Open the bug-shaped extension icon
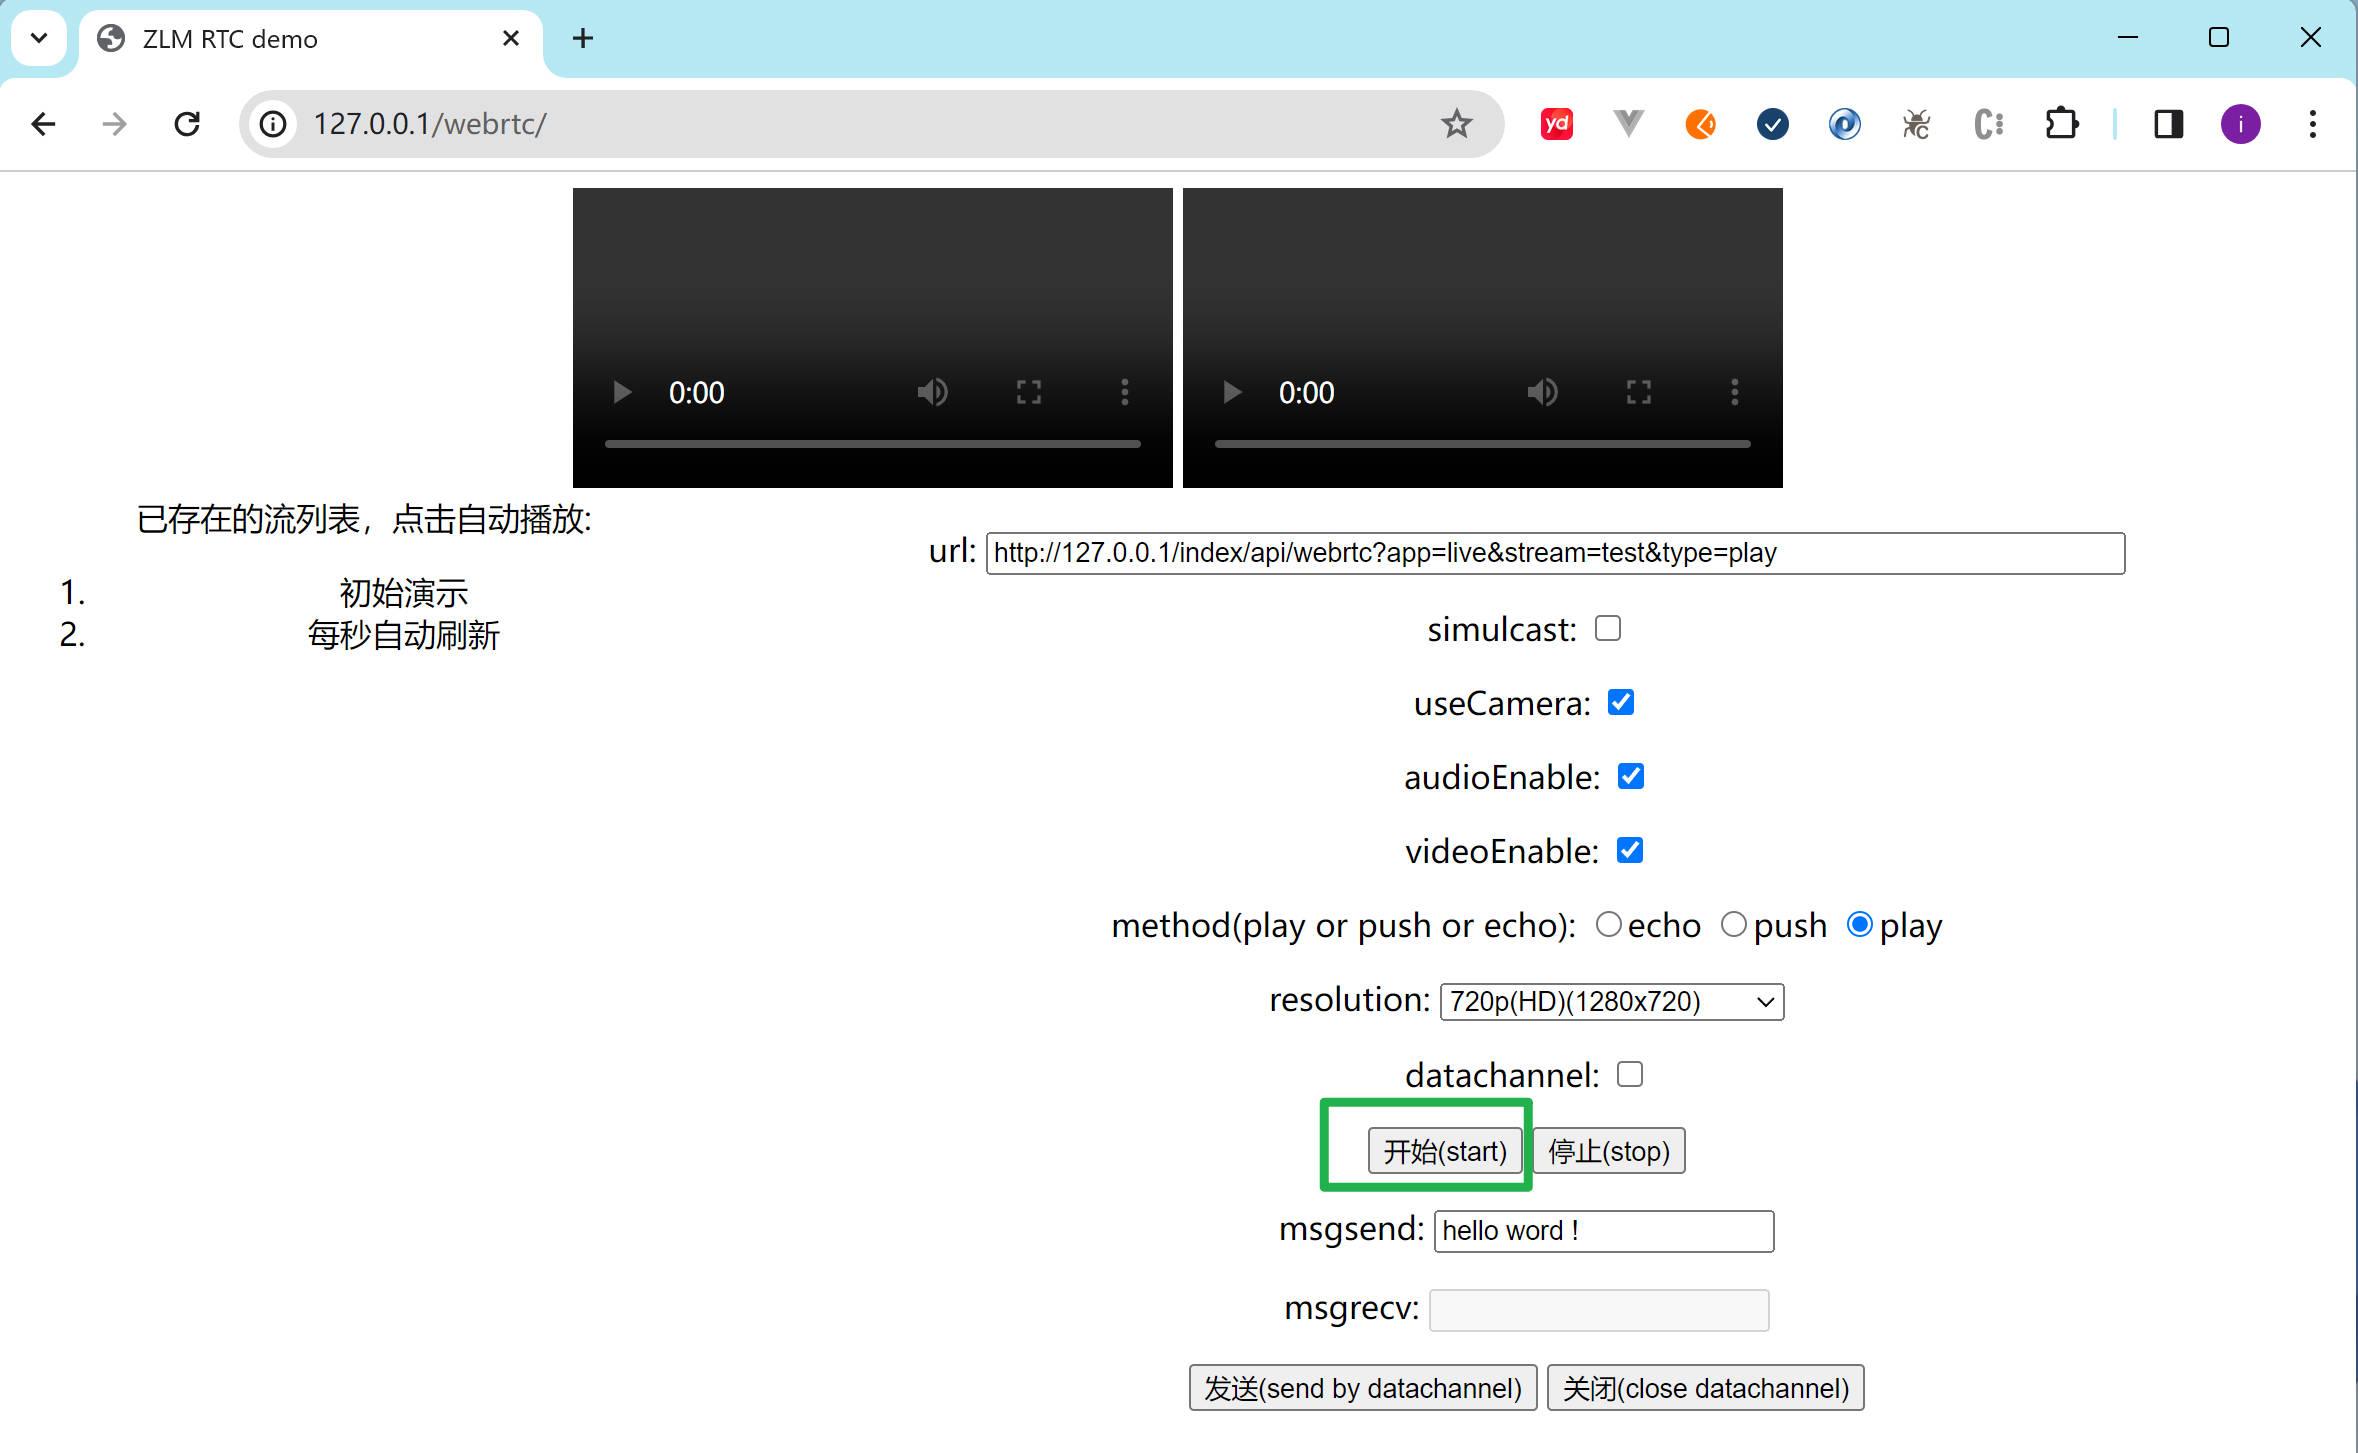 1916,124
